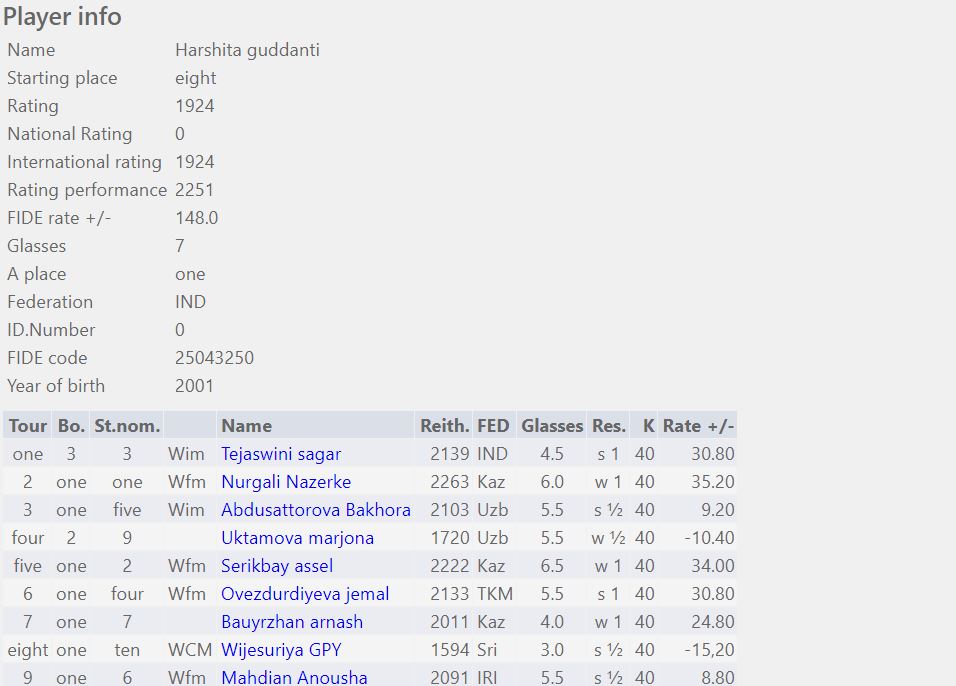956x686 pixels.
Task: Click Mahdian Anousha name link
Action: [x=294, y=678]
